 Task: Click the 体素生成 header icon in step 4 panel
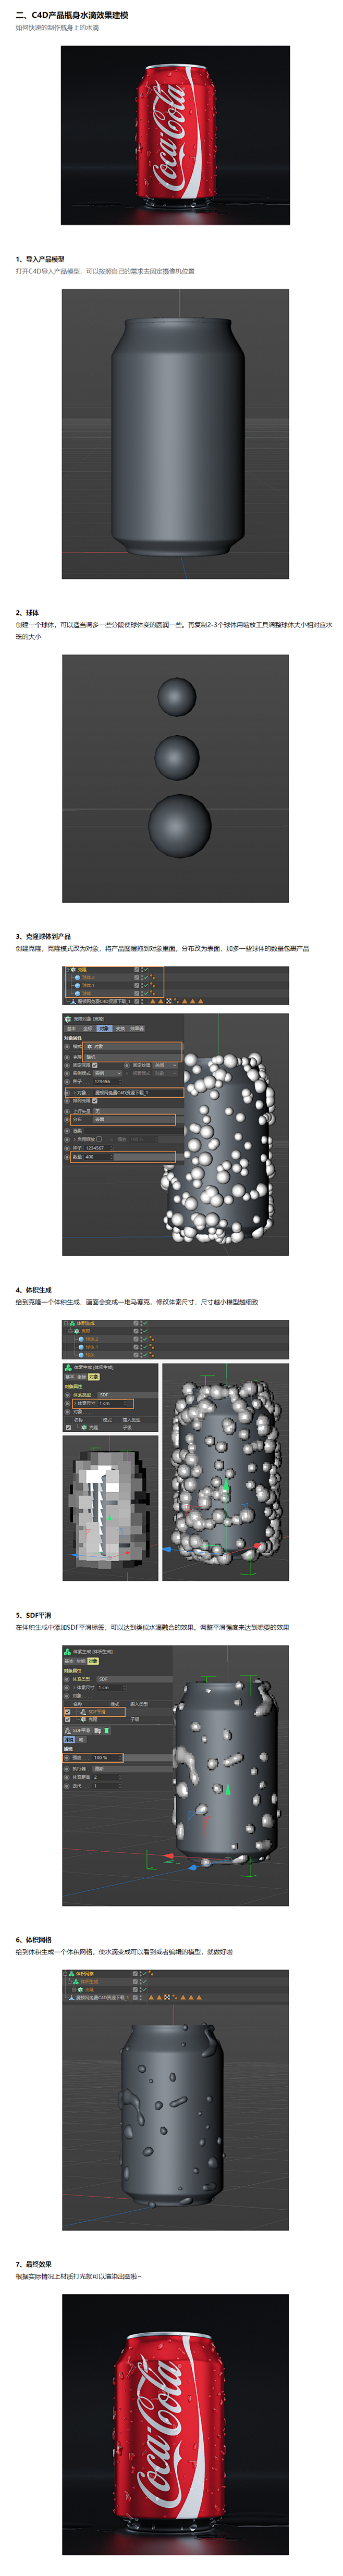coord(68,1367)
